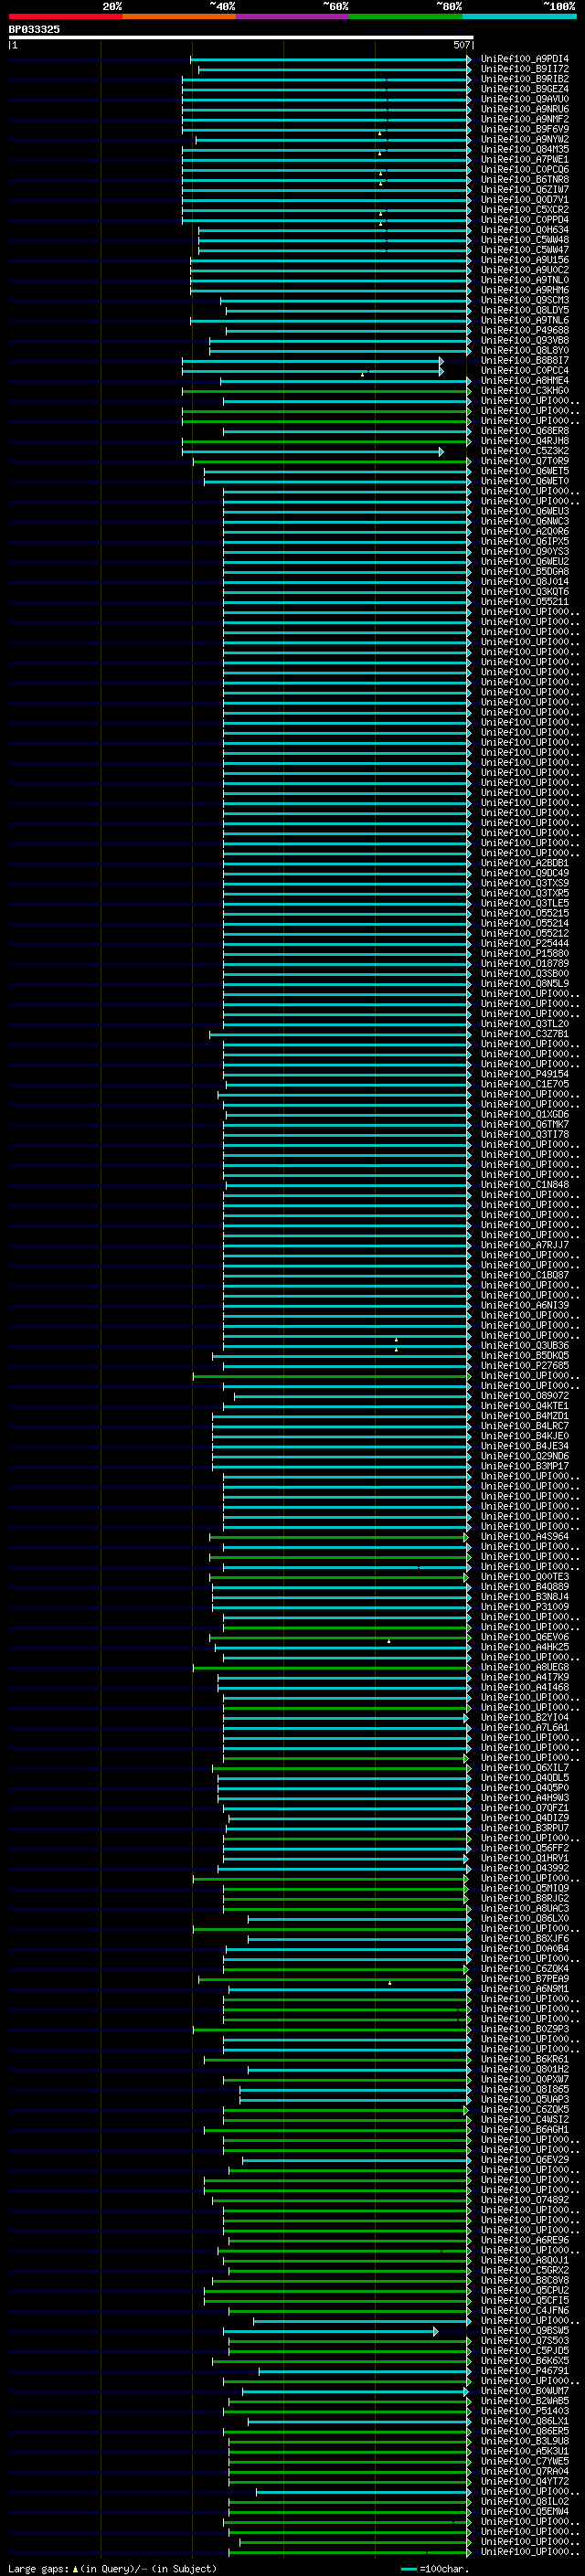The width and height of the screenshot is (585, 2576).
Task: Select the UniRef100_Q3TXS9 label
Action: pos(525,883)
